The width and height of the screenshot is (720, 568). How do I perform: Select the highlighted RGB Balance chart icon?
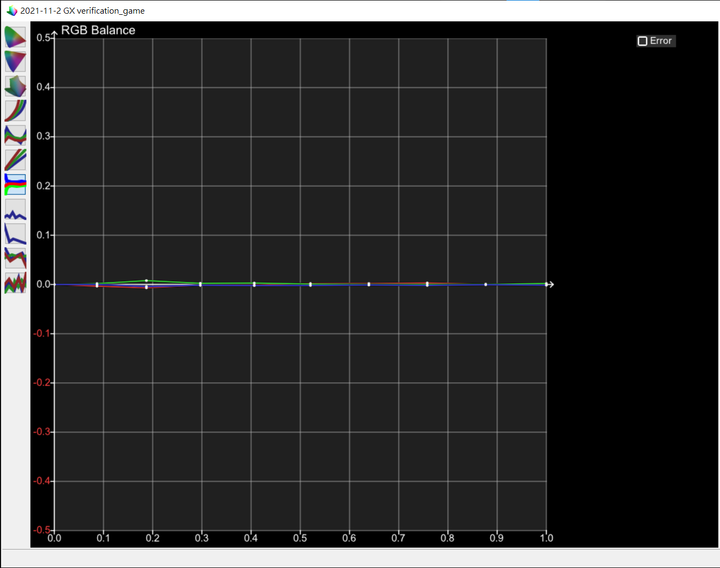point(15,184)
